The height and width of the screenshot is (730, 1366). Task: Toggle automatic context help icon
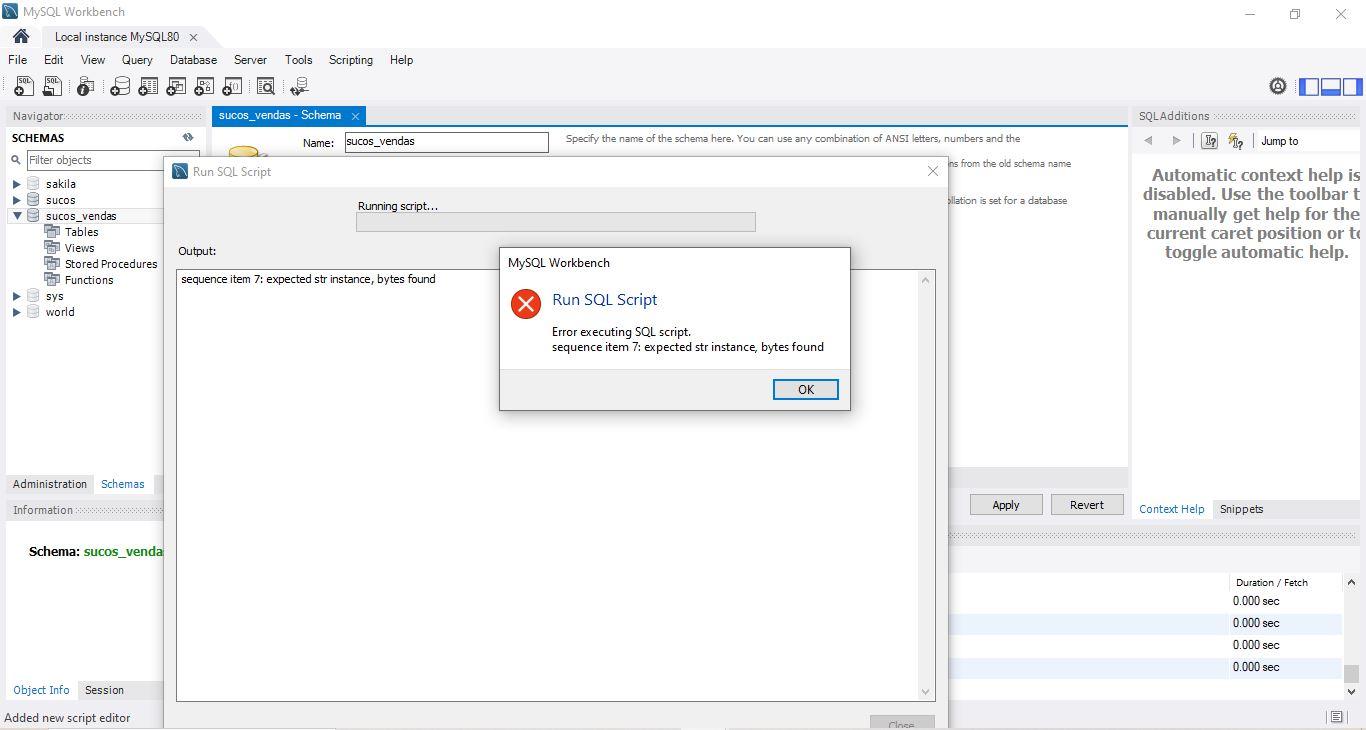pyautogui.click(x=1236, y=141)
